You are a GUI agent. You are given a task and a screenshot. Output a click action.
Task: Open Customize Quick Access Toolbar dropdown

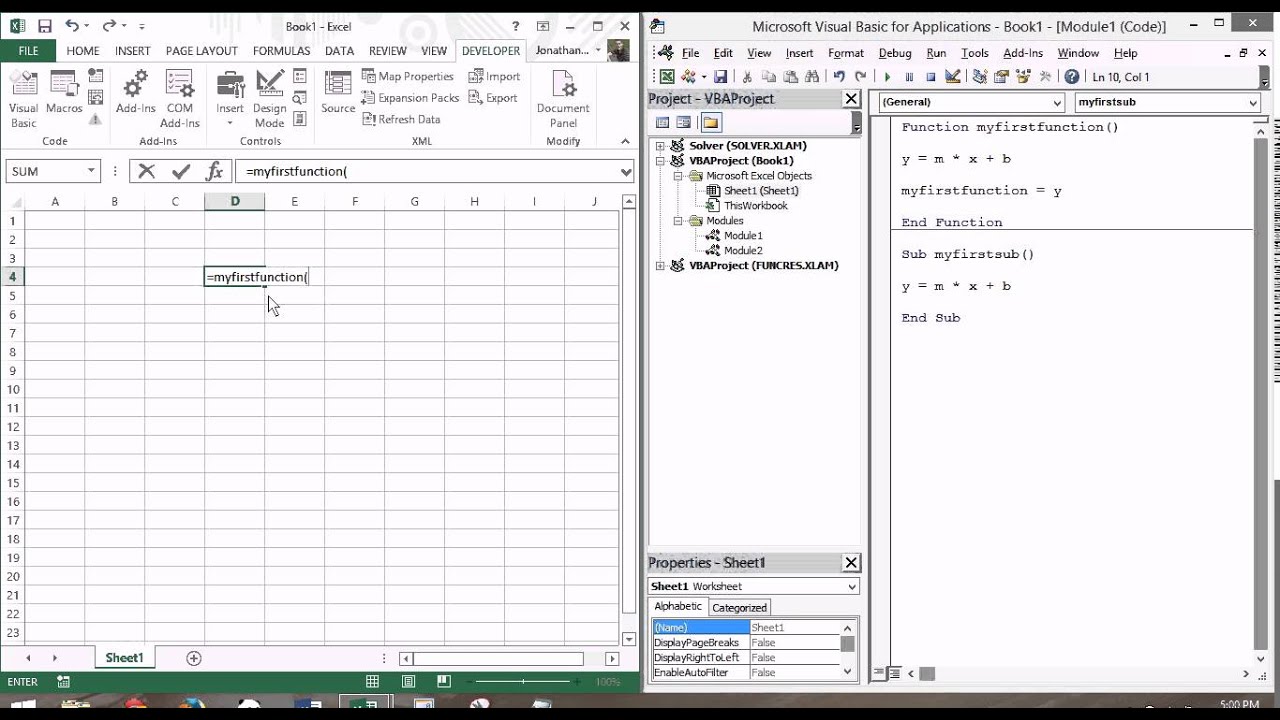[x=142, y=27]
